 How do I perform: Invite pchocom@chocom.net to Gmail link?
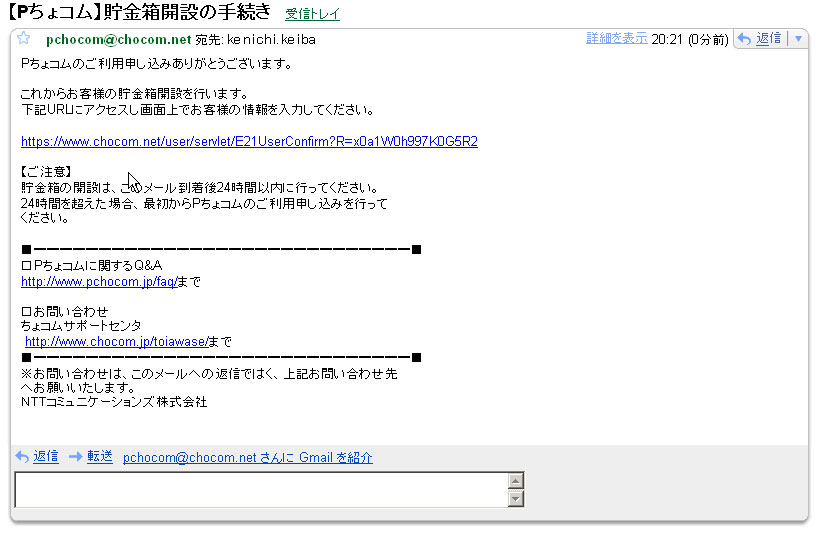pos(248,457)
